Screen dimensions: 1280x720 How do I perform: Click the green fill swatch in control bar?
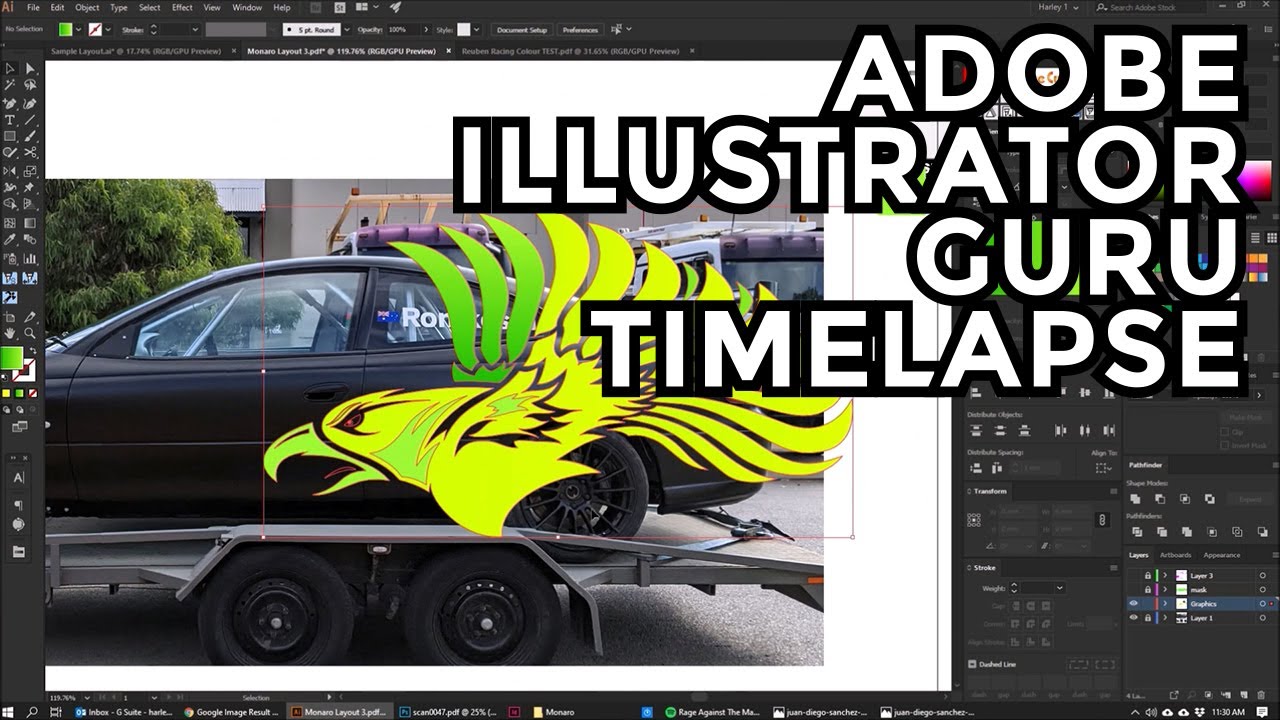pos(64,30)
